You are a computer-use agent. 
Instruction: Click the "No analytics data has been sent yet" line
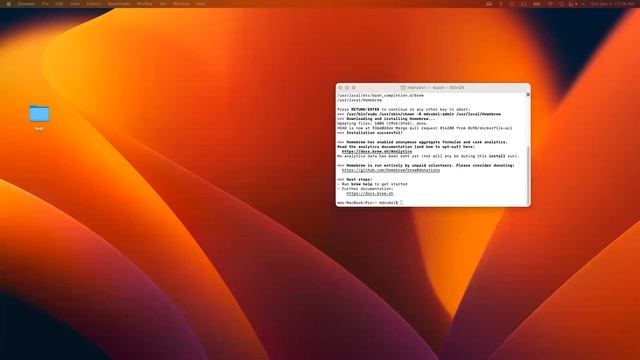[x=428, y=156]
